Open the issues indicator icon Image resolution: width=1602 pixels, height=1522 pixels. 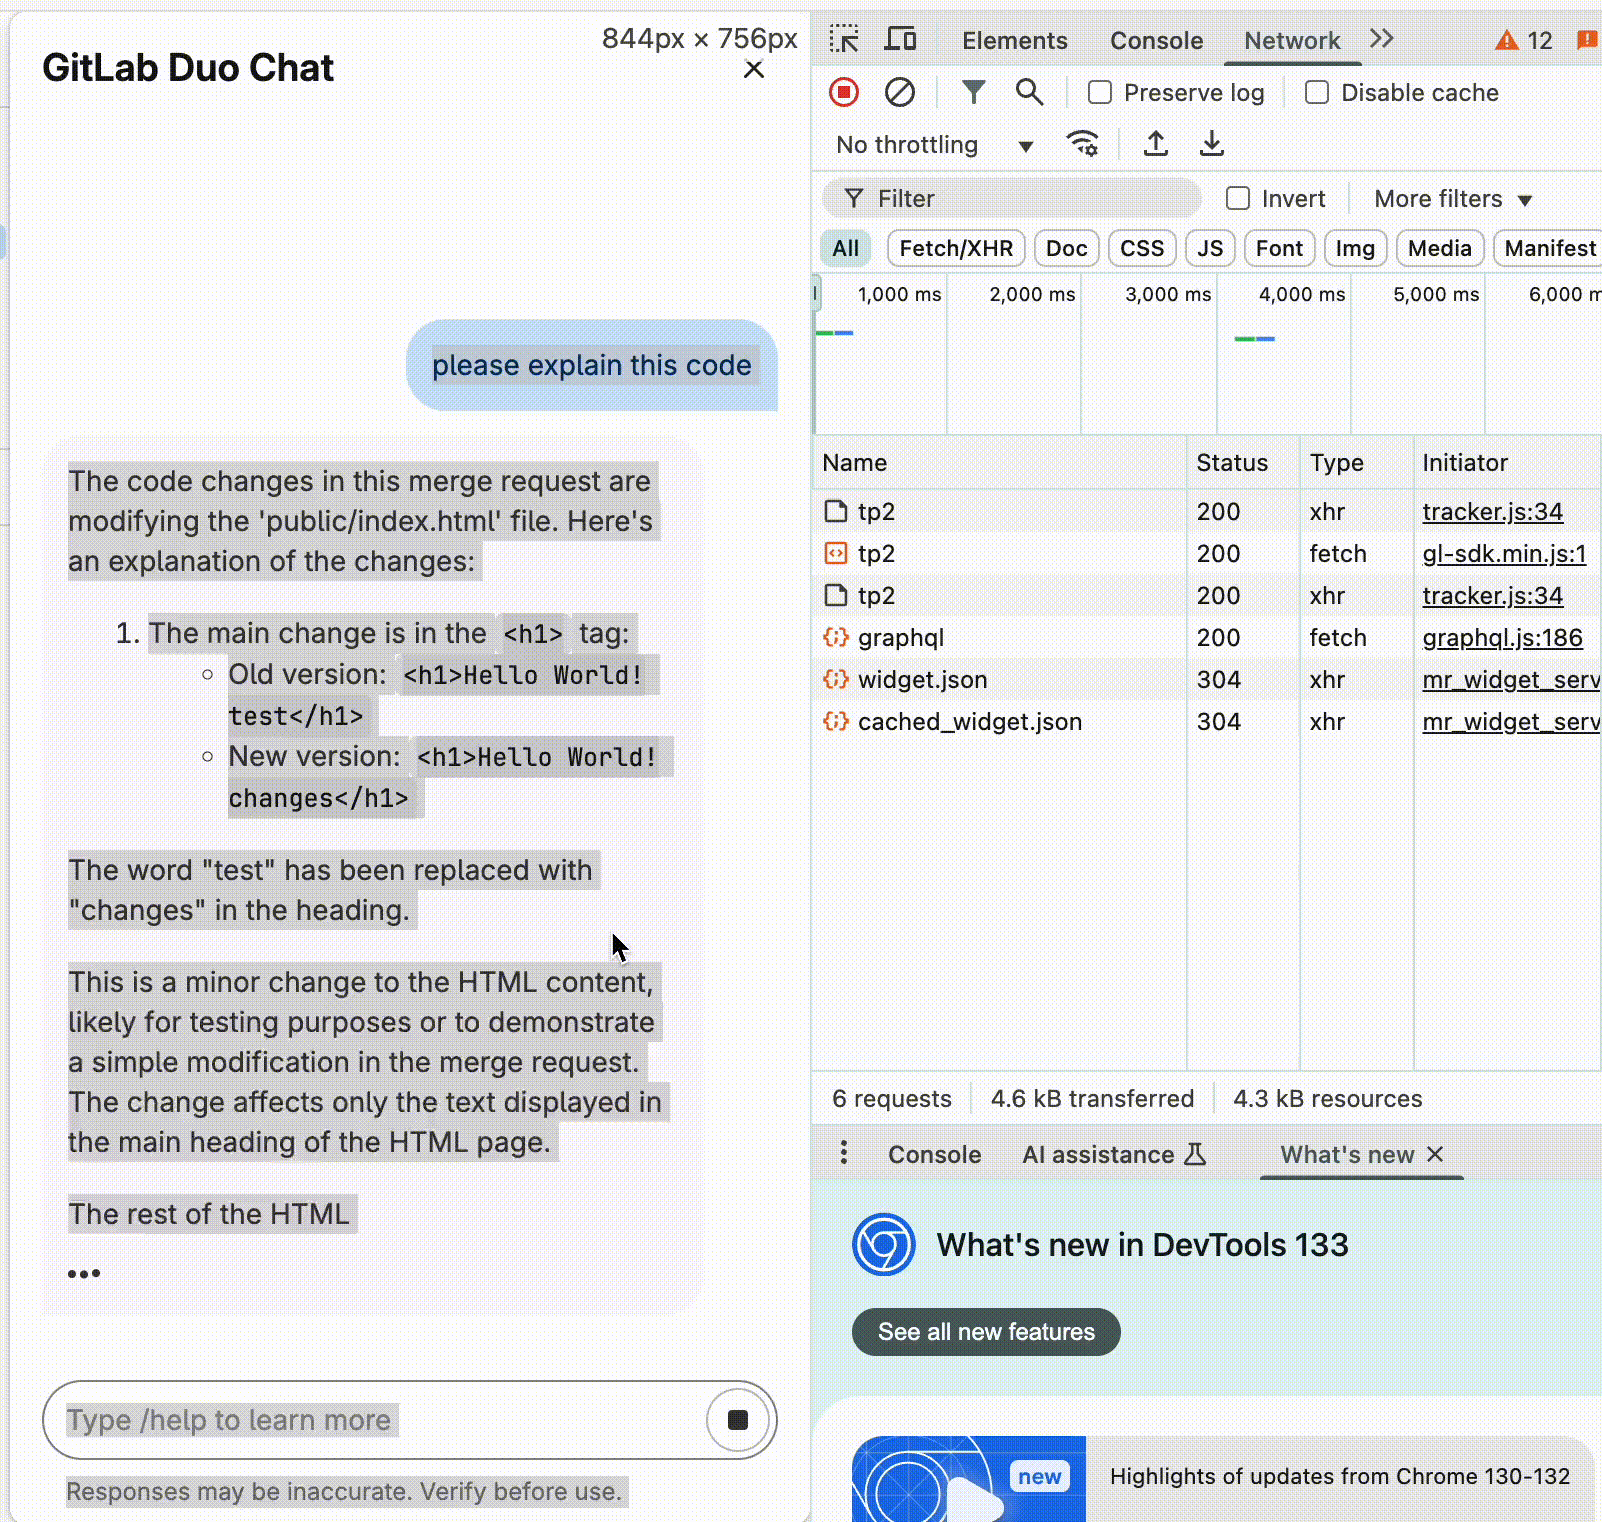1586,40
